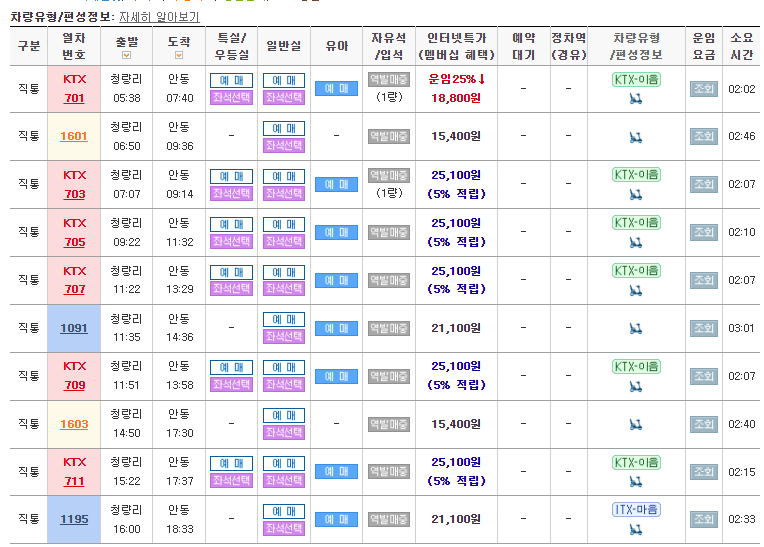Select first class seat 좌석선택 for KTX 711
The image size is (764, 547).
click(x=231, y=480)
